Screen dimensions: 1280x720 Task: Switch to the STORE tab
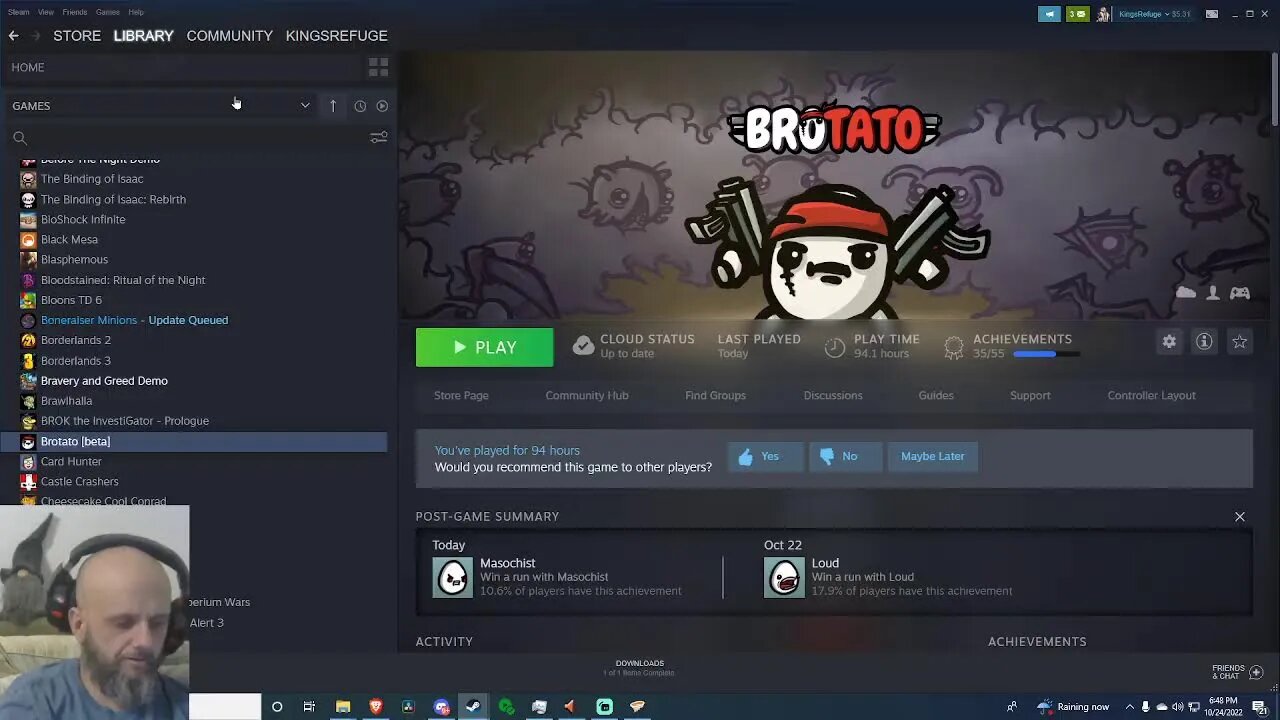pos(77,36)
